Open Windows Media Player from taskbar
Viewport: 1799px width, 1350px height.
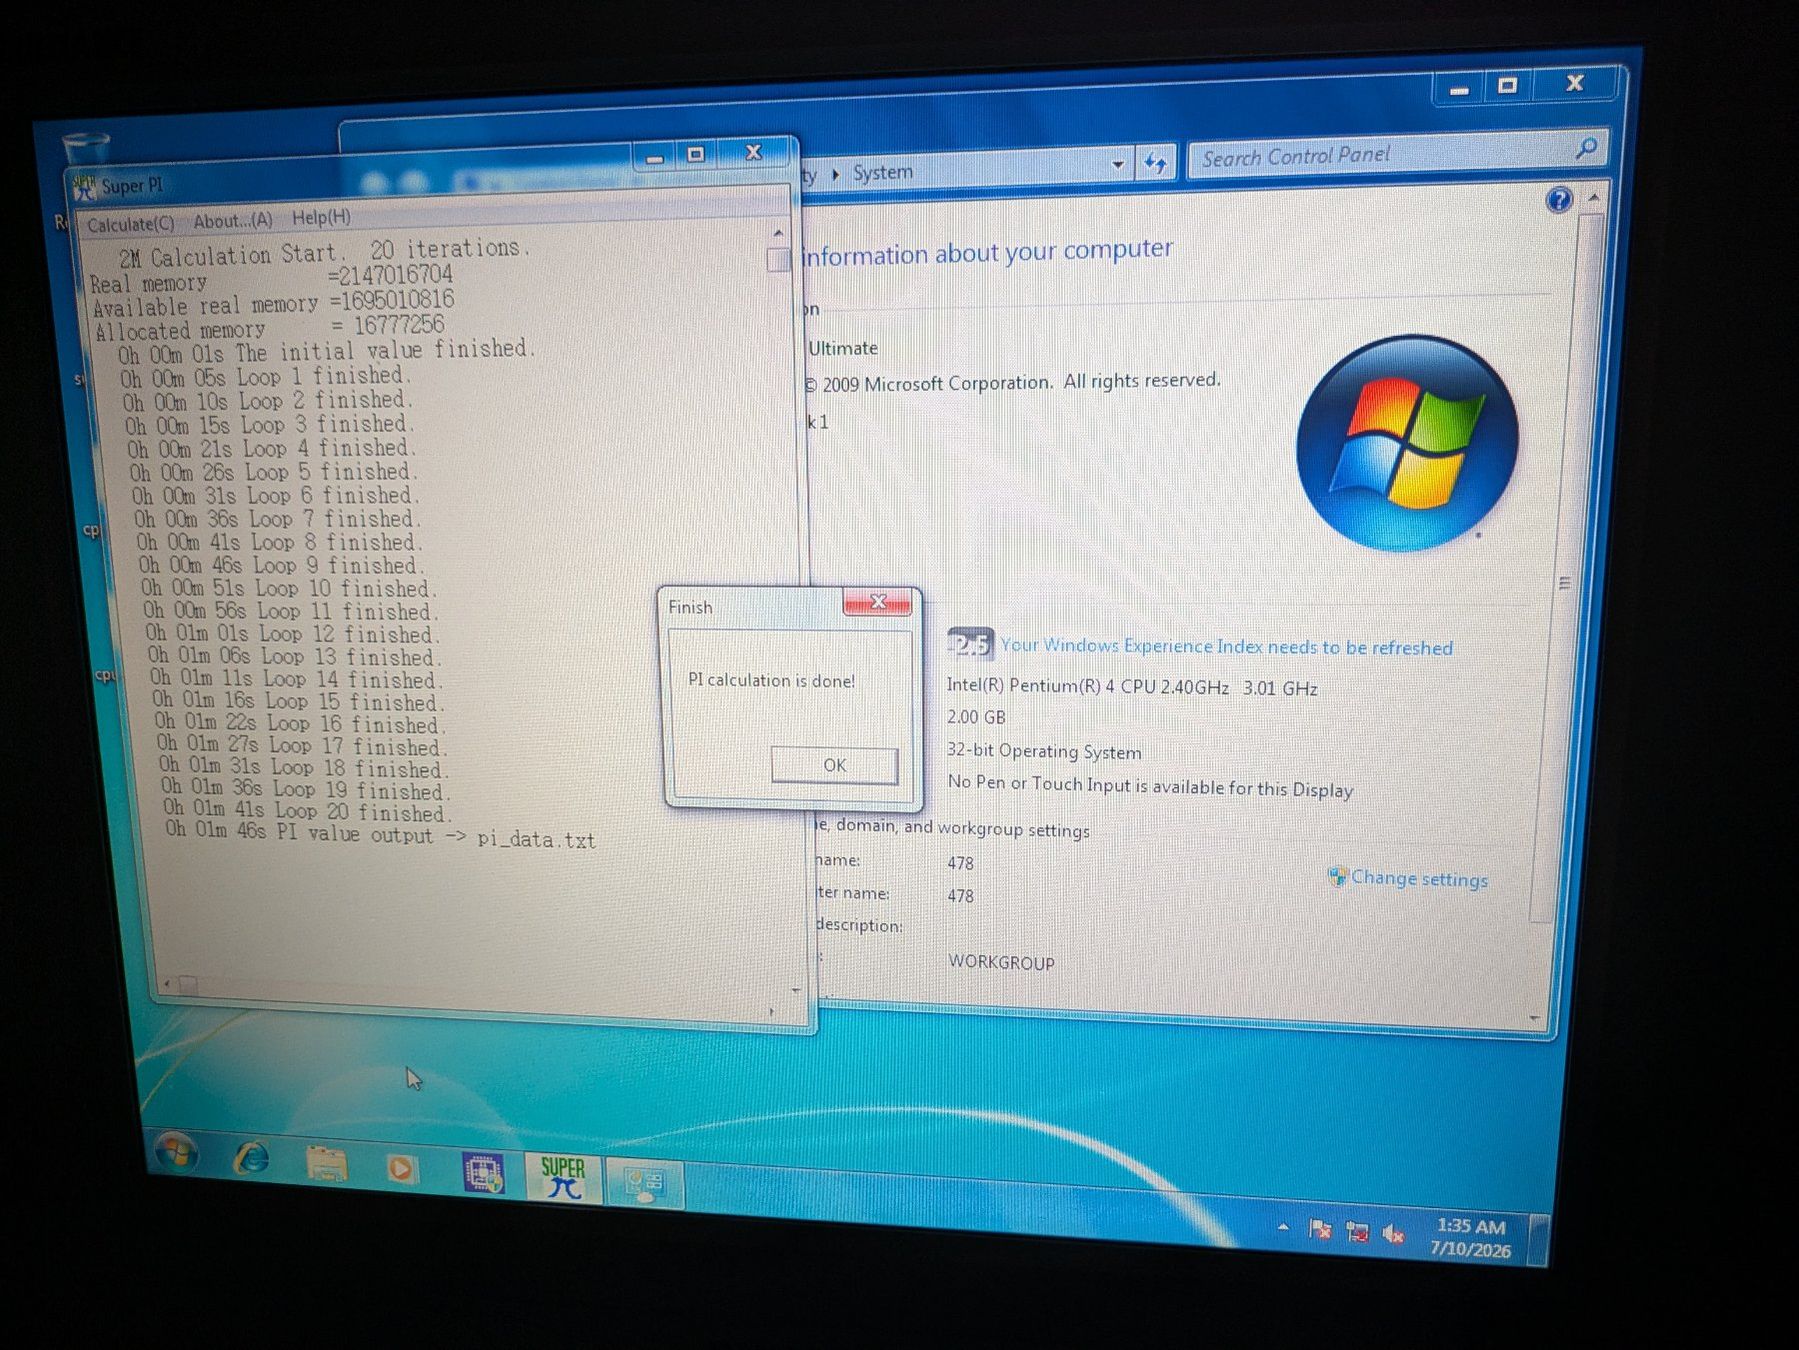[401, 1168]
